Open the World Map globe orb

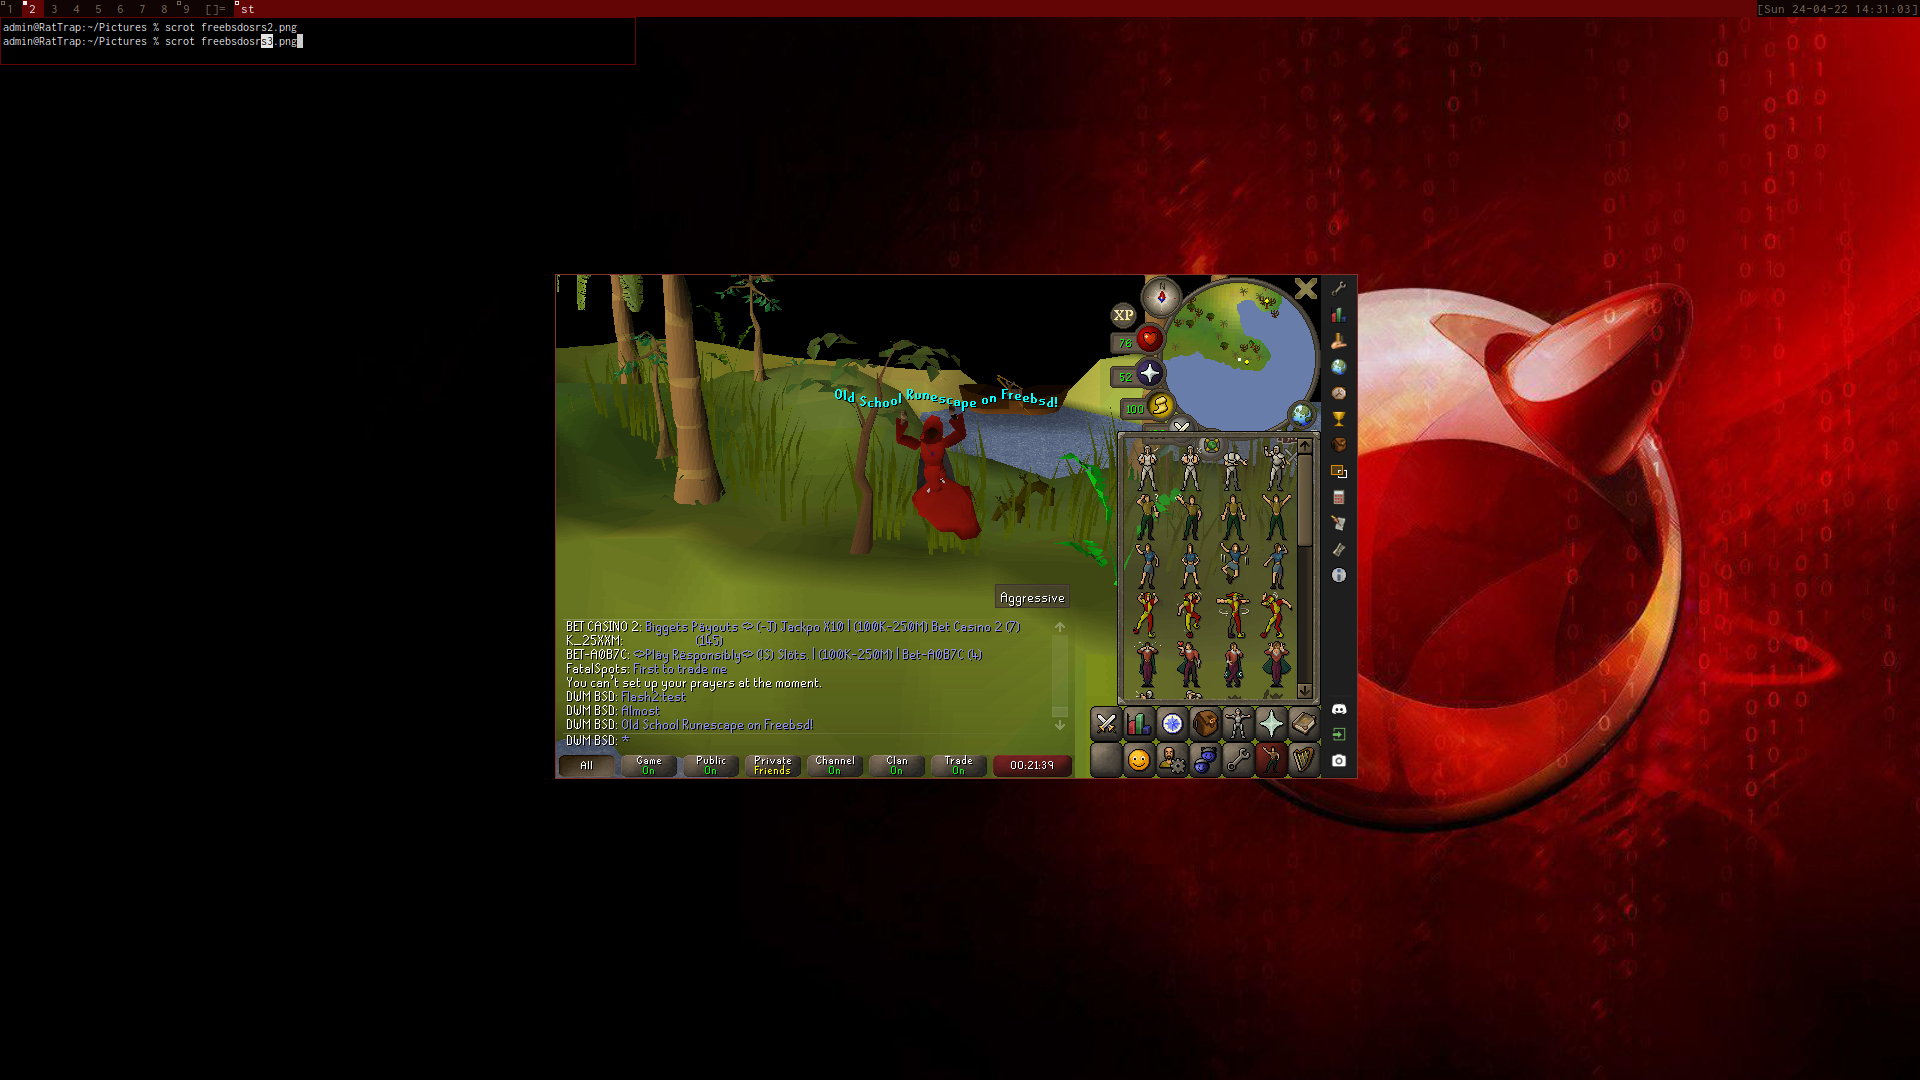point(1302,414)
